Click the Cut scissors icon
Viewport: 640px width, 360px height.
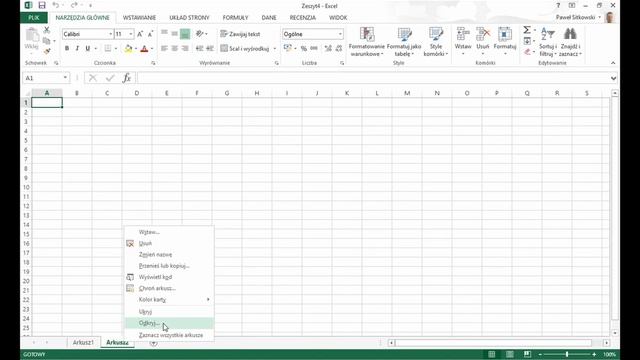tap(47, 30)
